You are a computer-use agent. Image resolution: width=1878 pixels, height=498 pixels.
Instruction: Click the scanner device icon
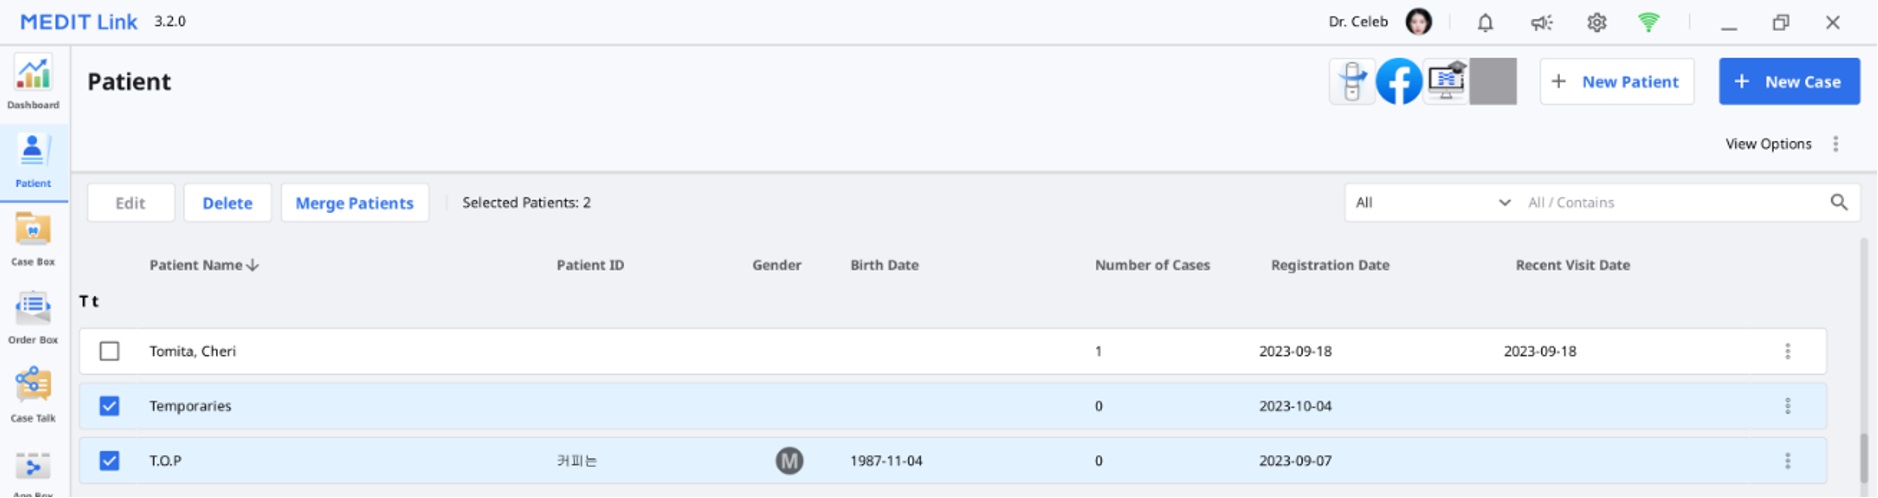1352,81
